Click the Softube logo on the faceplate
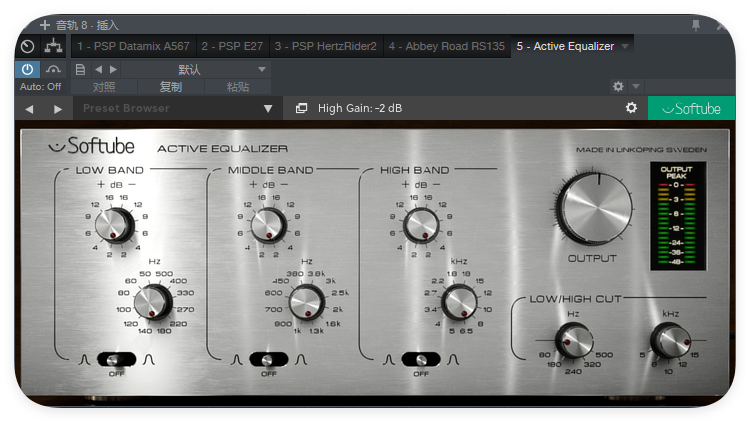This screenshot has height=422, width=750. (92, 146)
